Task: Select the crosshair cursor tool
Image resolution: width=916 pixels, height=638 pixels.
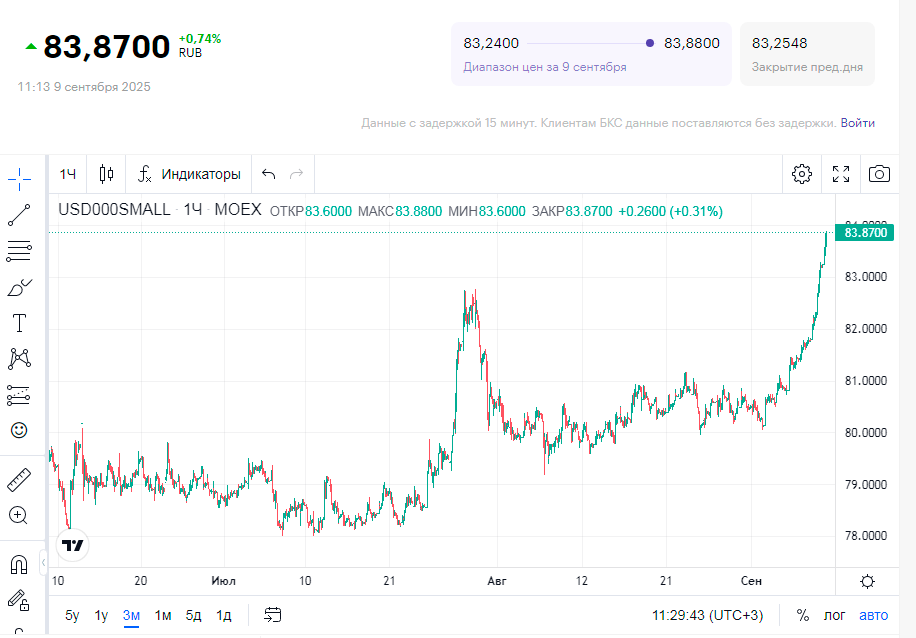Action: [x=19, y=180]
